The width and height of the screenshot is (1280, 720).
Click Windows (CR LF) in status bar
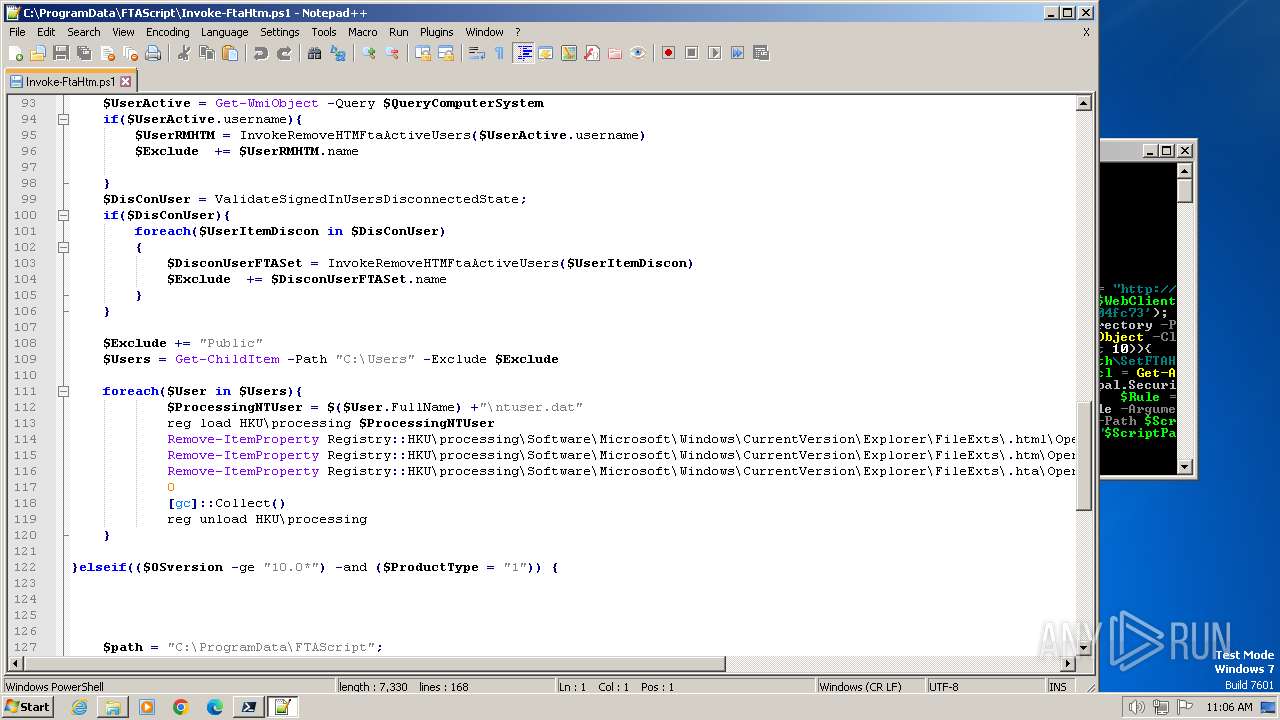[869, 687]
